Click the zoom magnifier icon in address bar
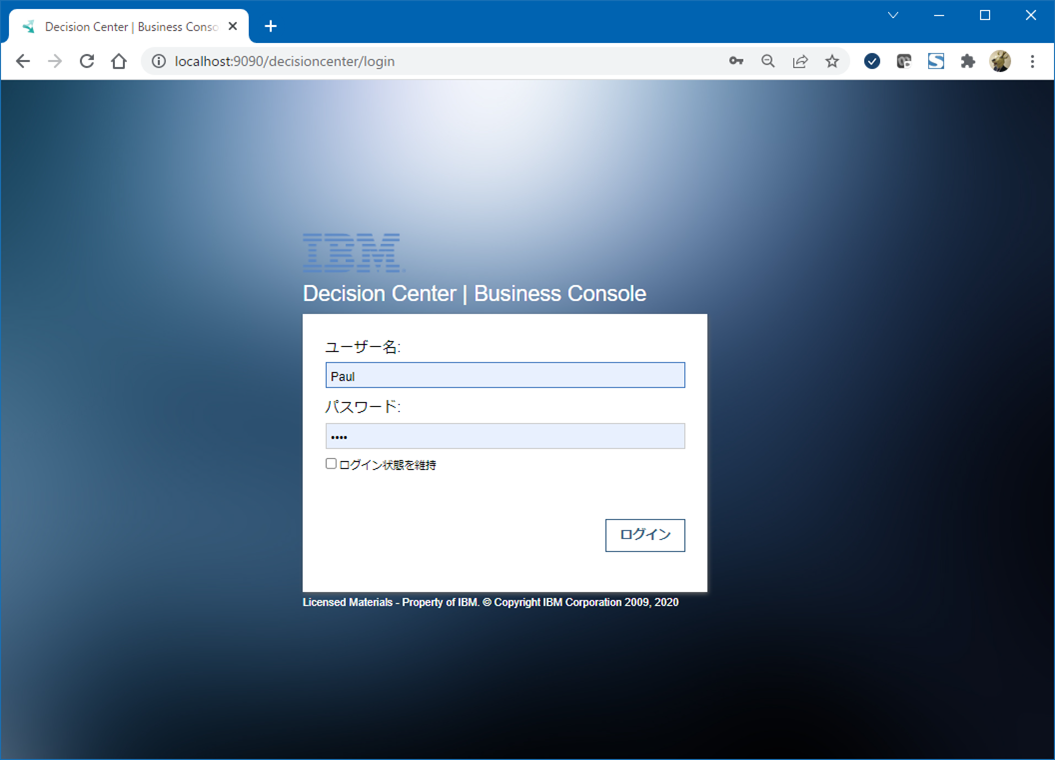 [x=768, y=61]
